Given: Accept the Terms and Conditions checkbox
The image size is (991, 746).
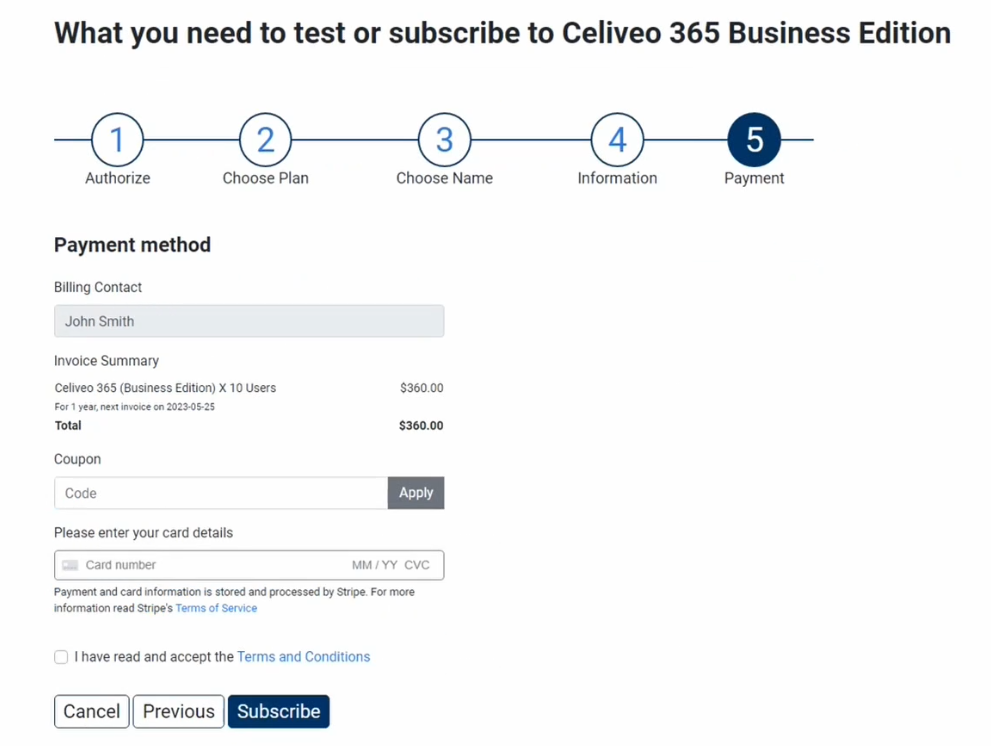Looking at the screenshot, I should (61, 657).
